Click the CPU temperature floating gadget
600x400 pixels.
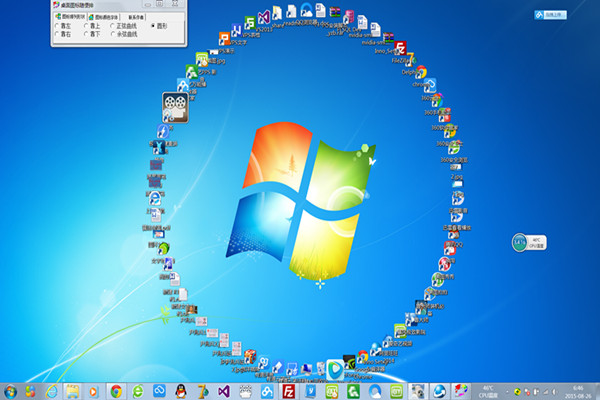[x=529, y=243]
